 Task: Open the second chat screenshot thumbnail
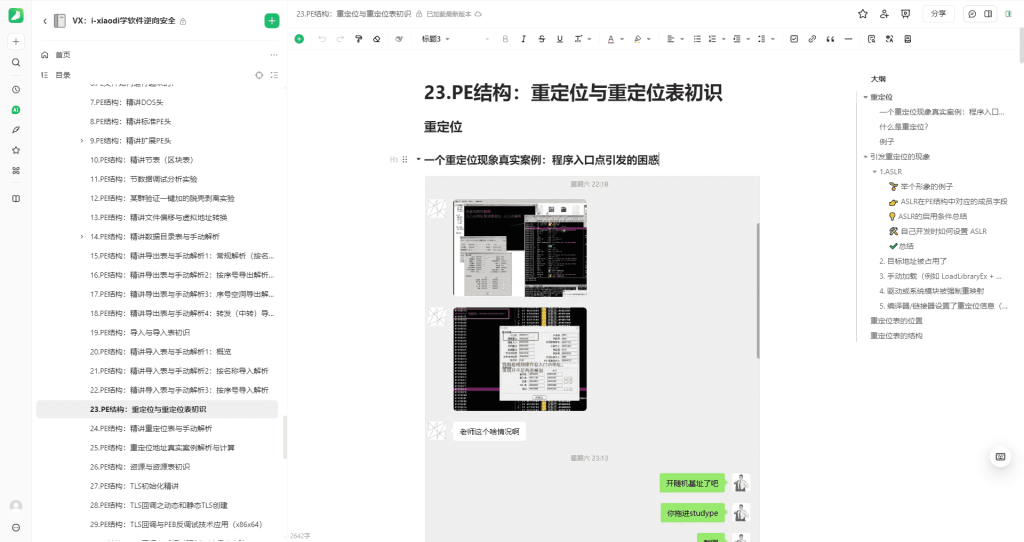520,359
